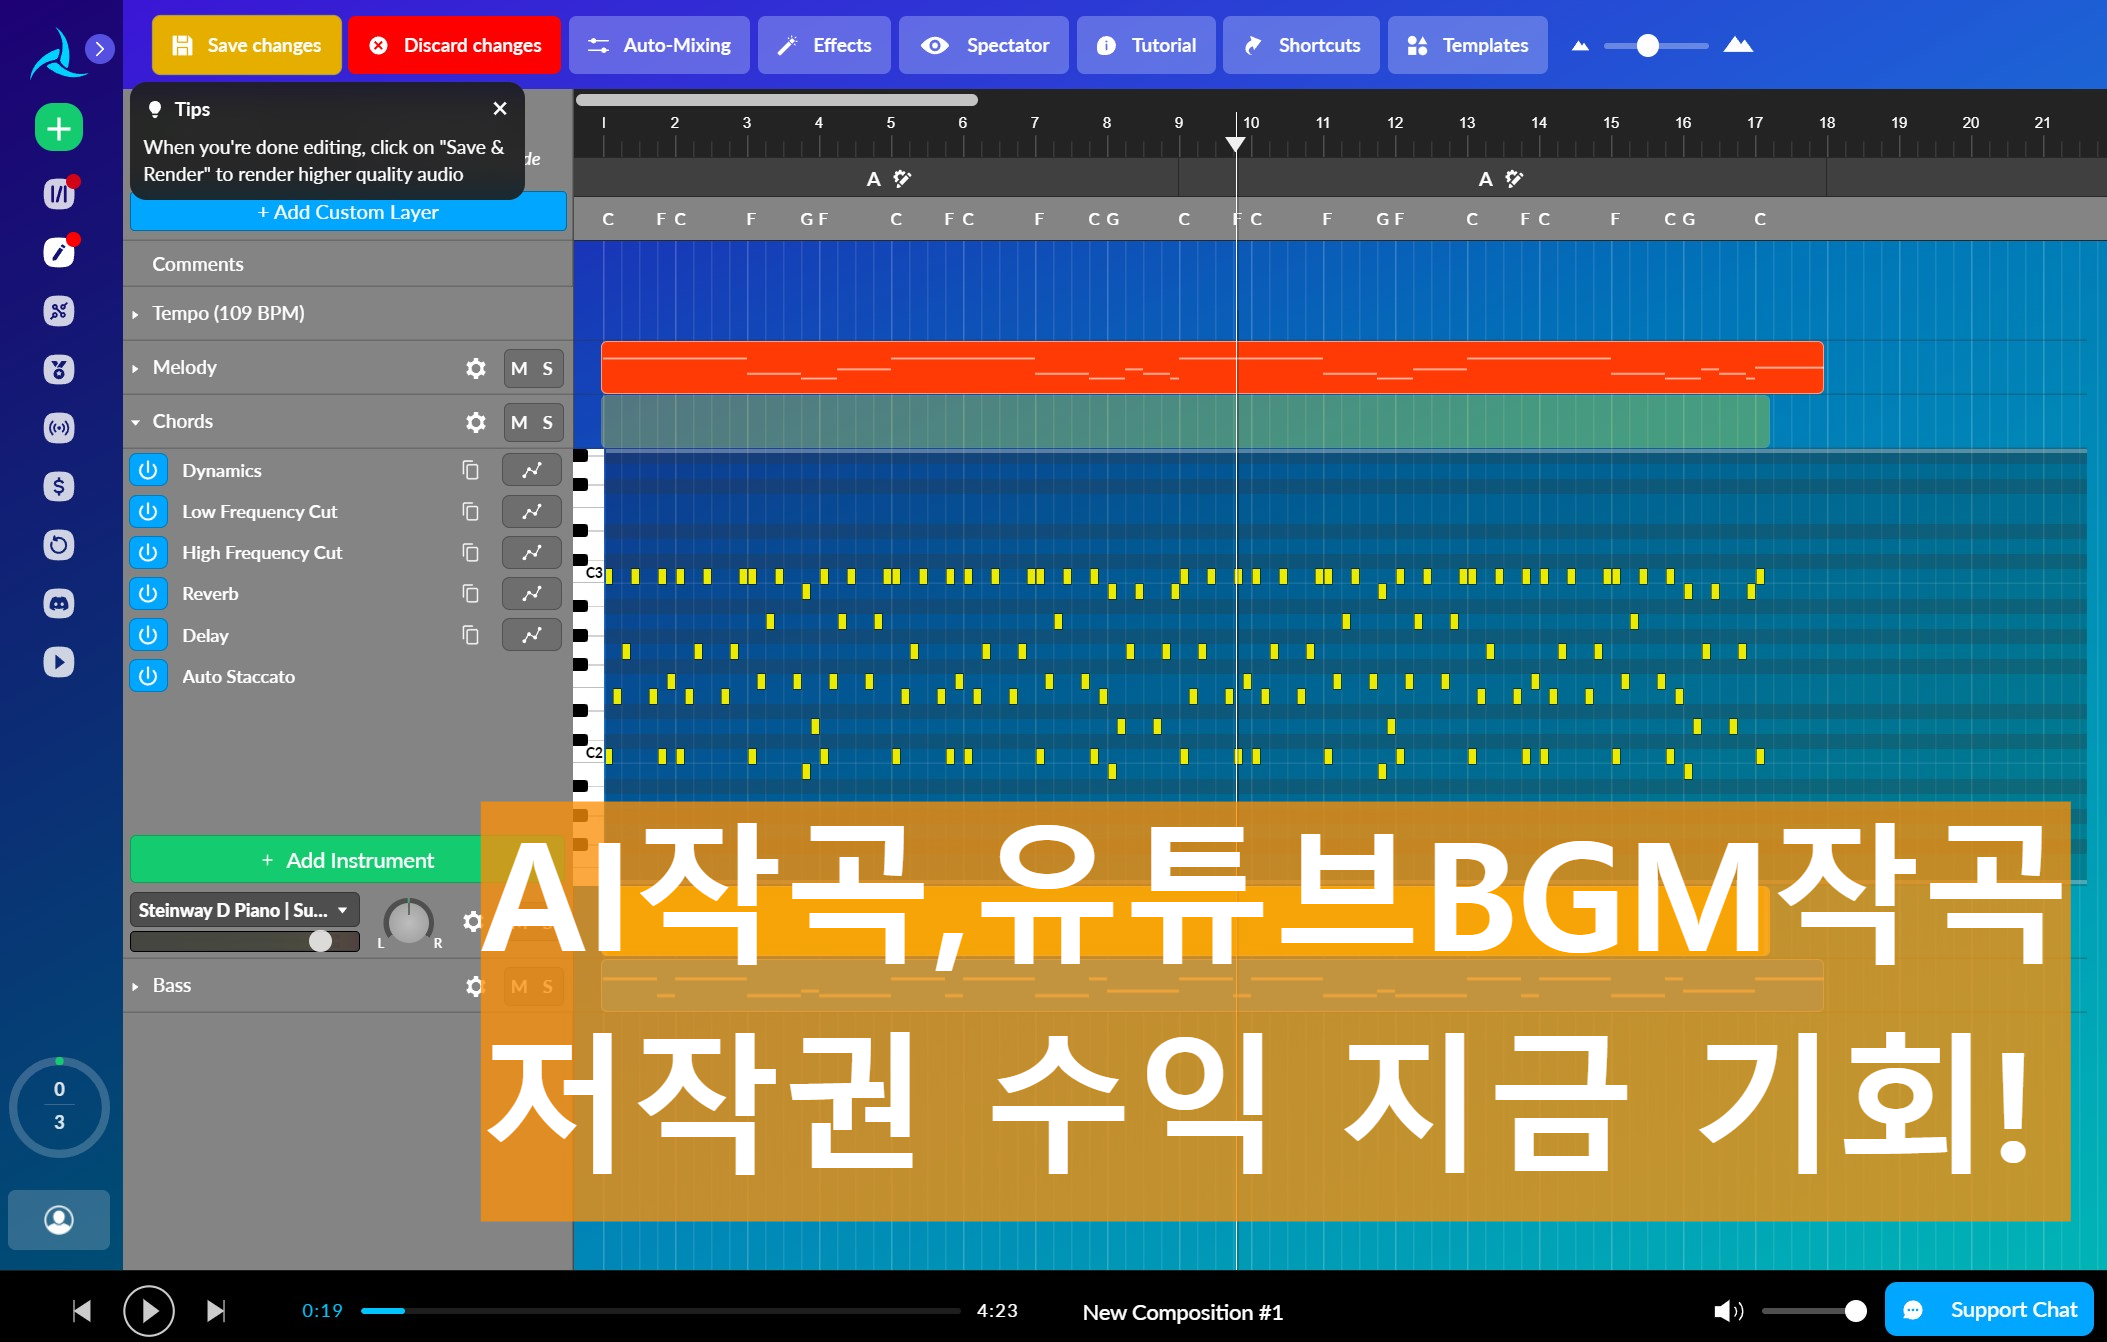Click the account profile icon

coord(59,1220)
